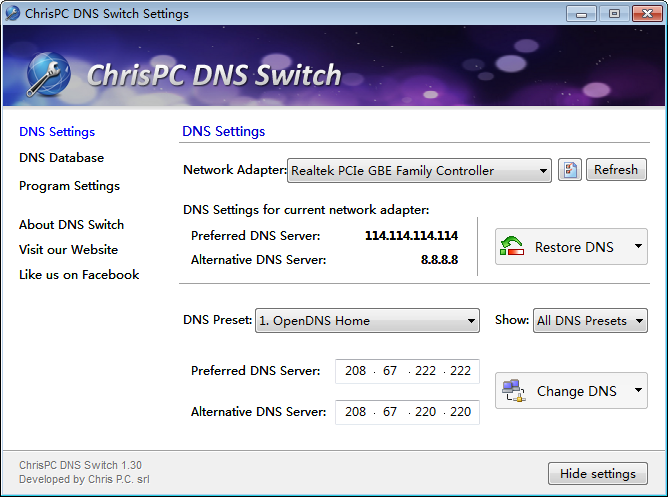The image size is (668, 497).
Task: Expand the Restore DNS button arrow
Action: click(x=638, y=246)
